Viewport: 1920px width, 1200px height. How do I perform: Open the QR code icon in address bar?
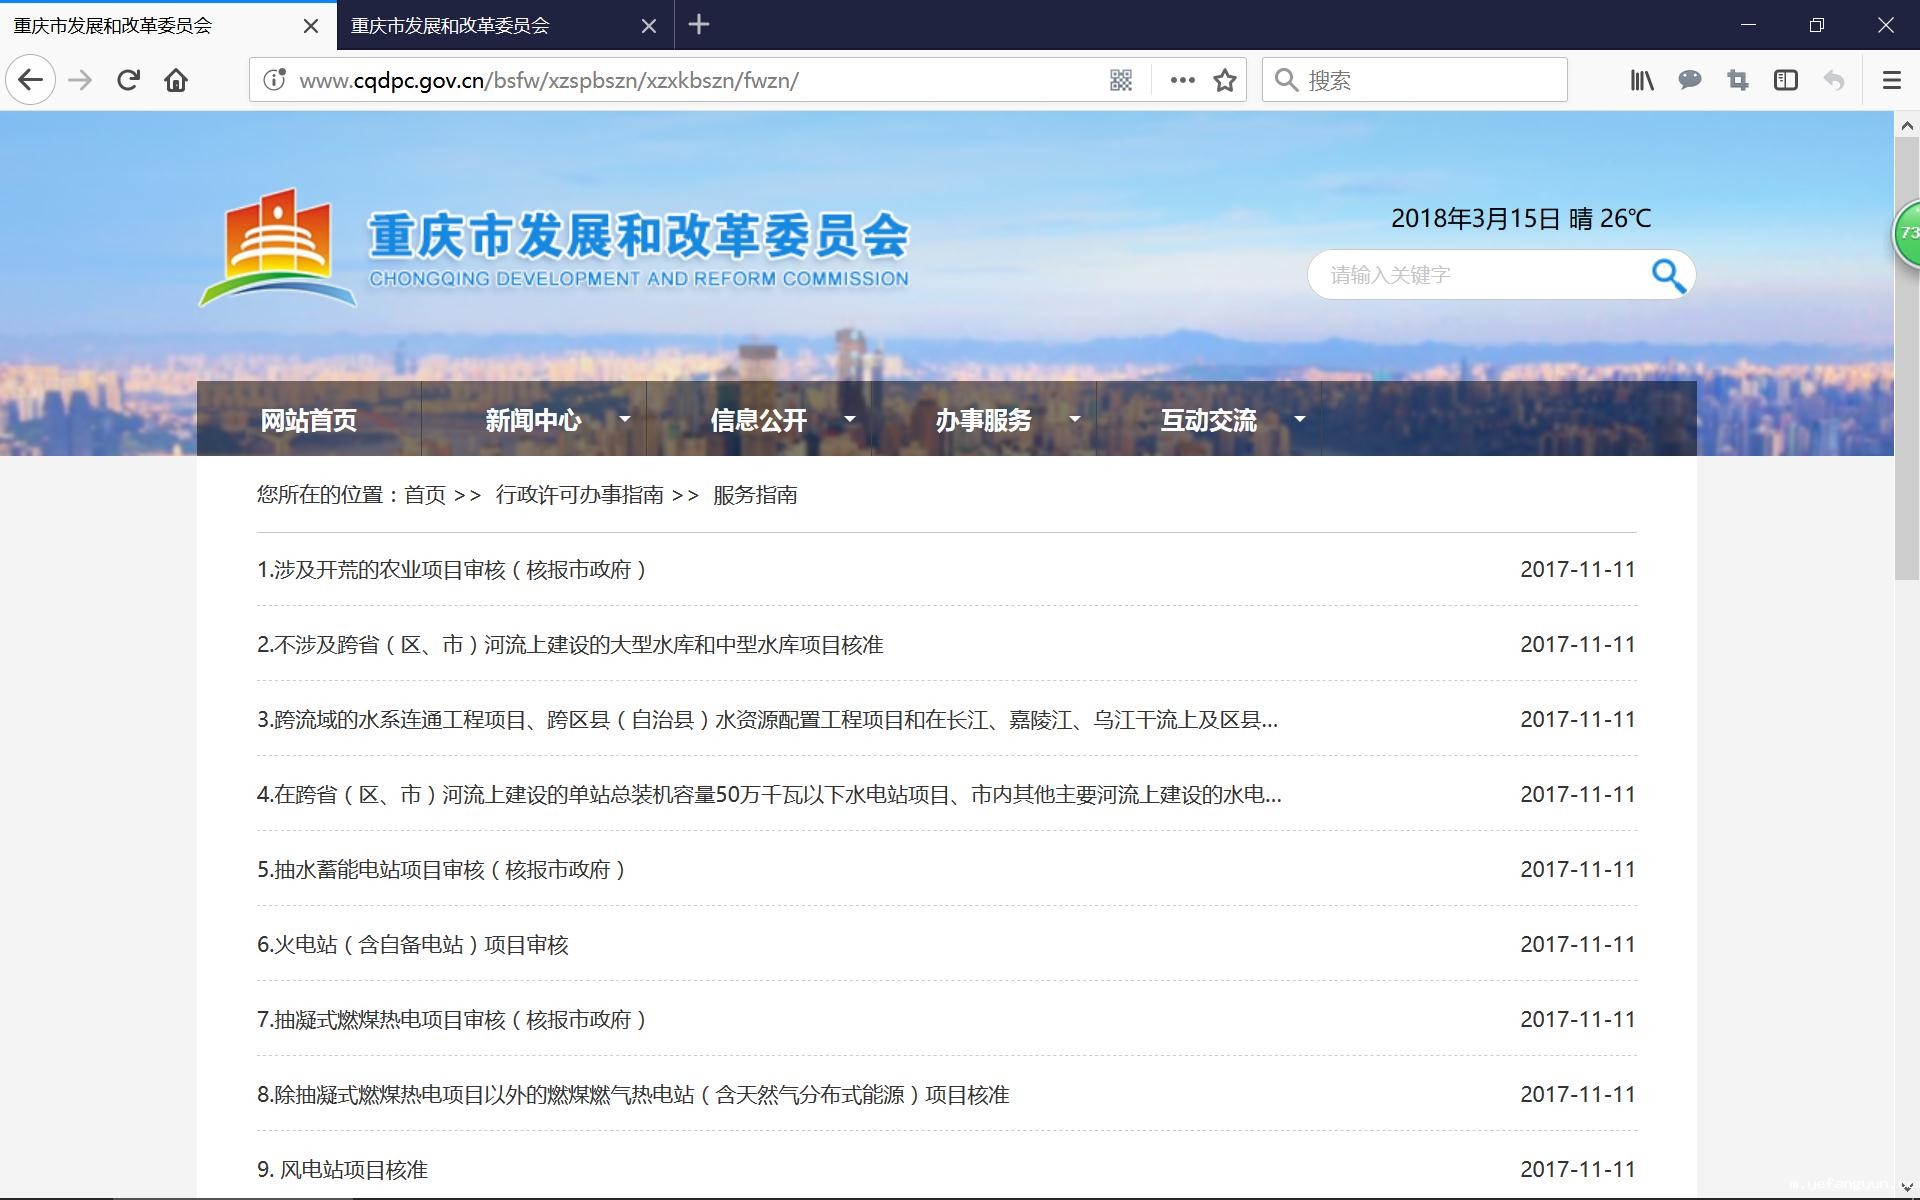(x=1120, y=80)
